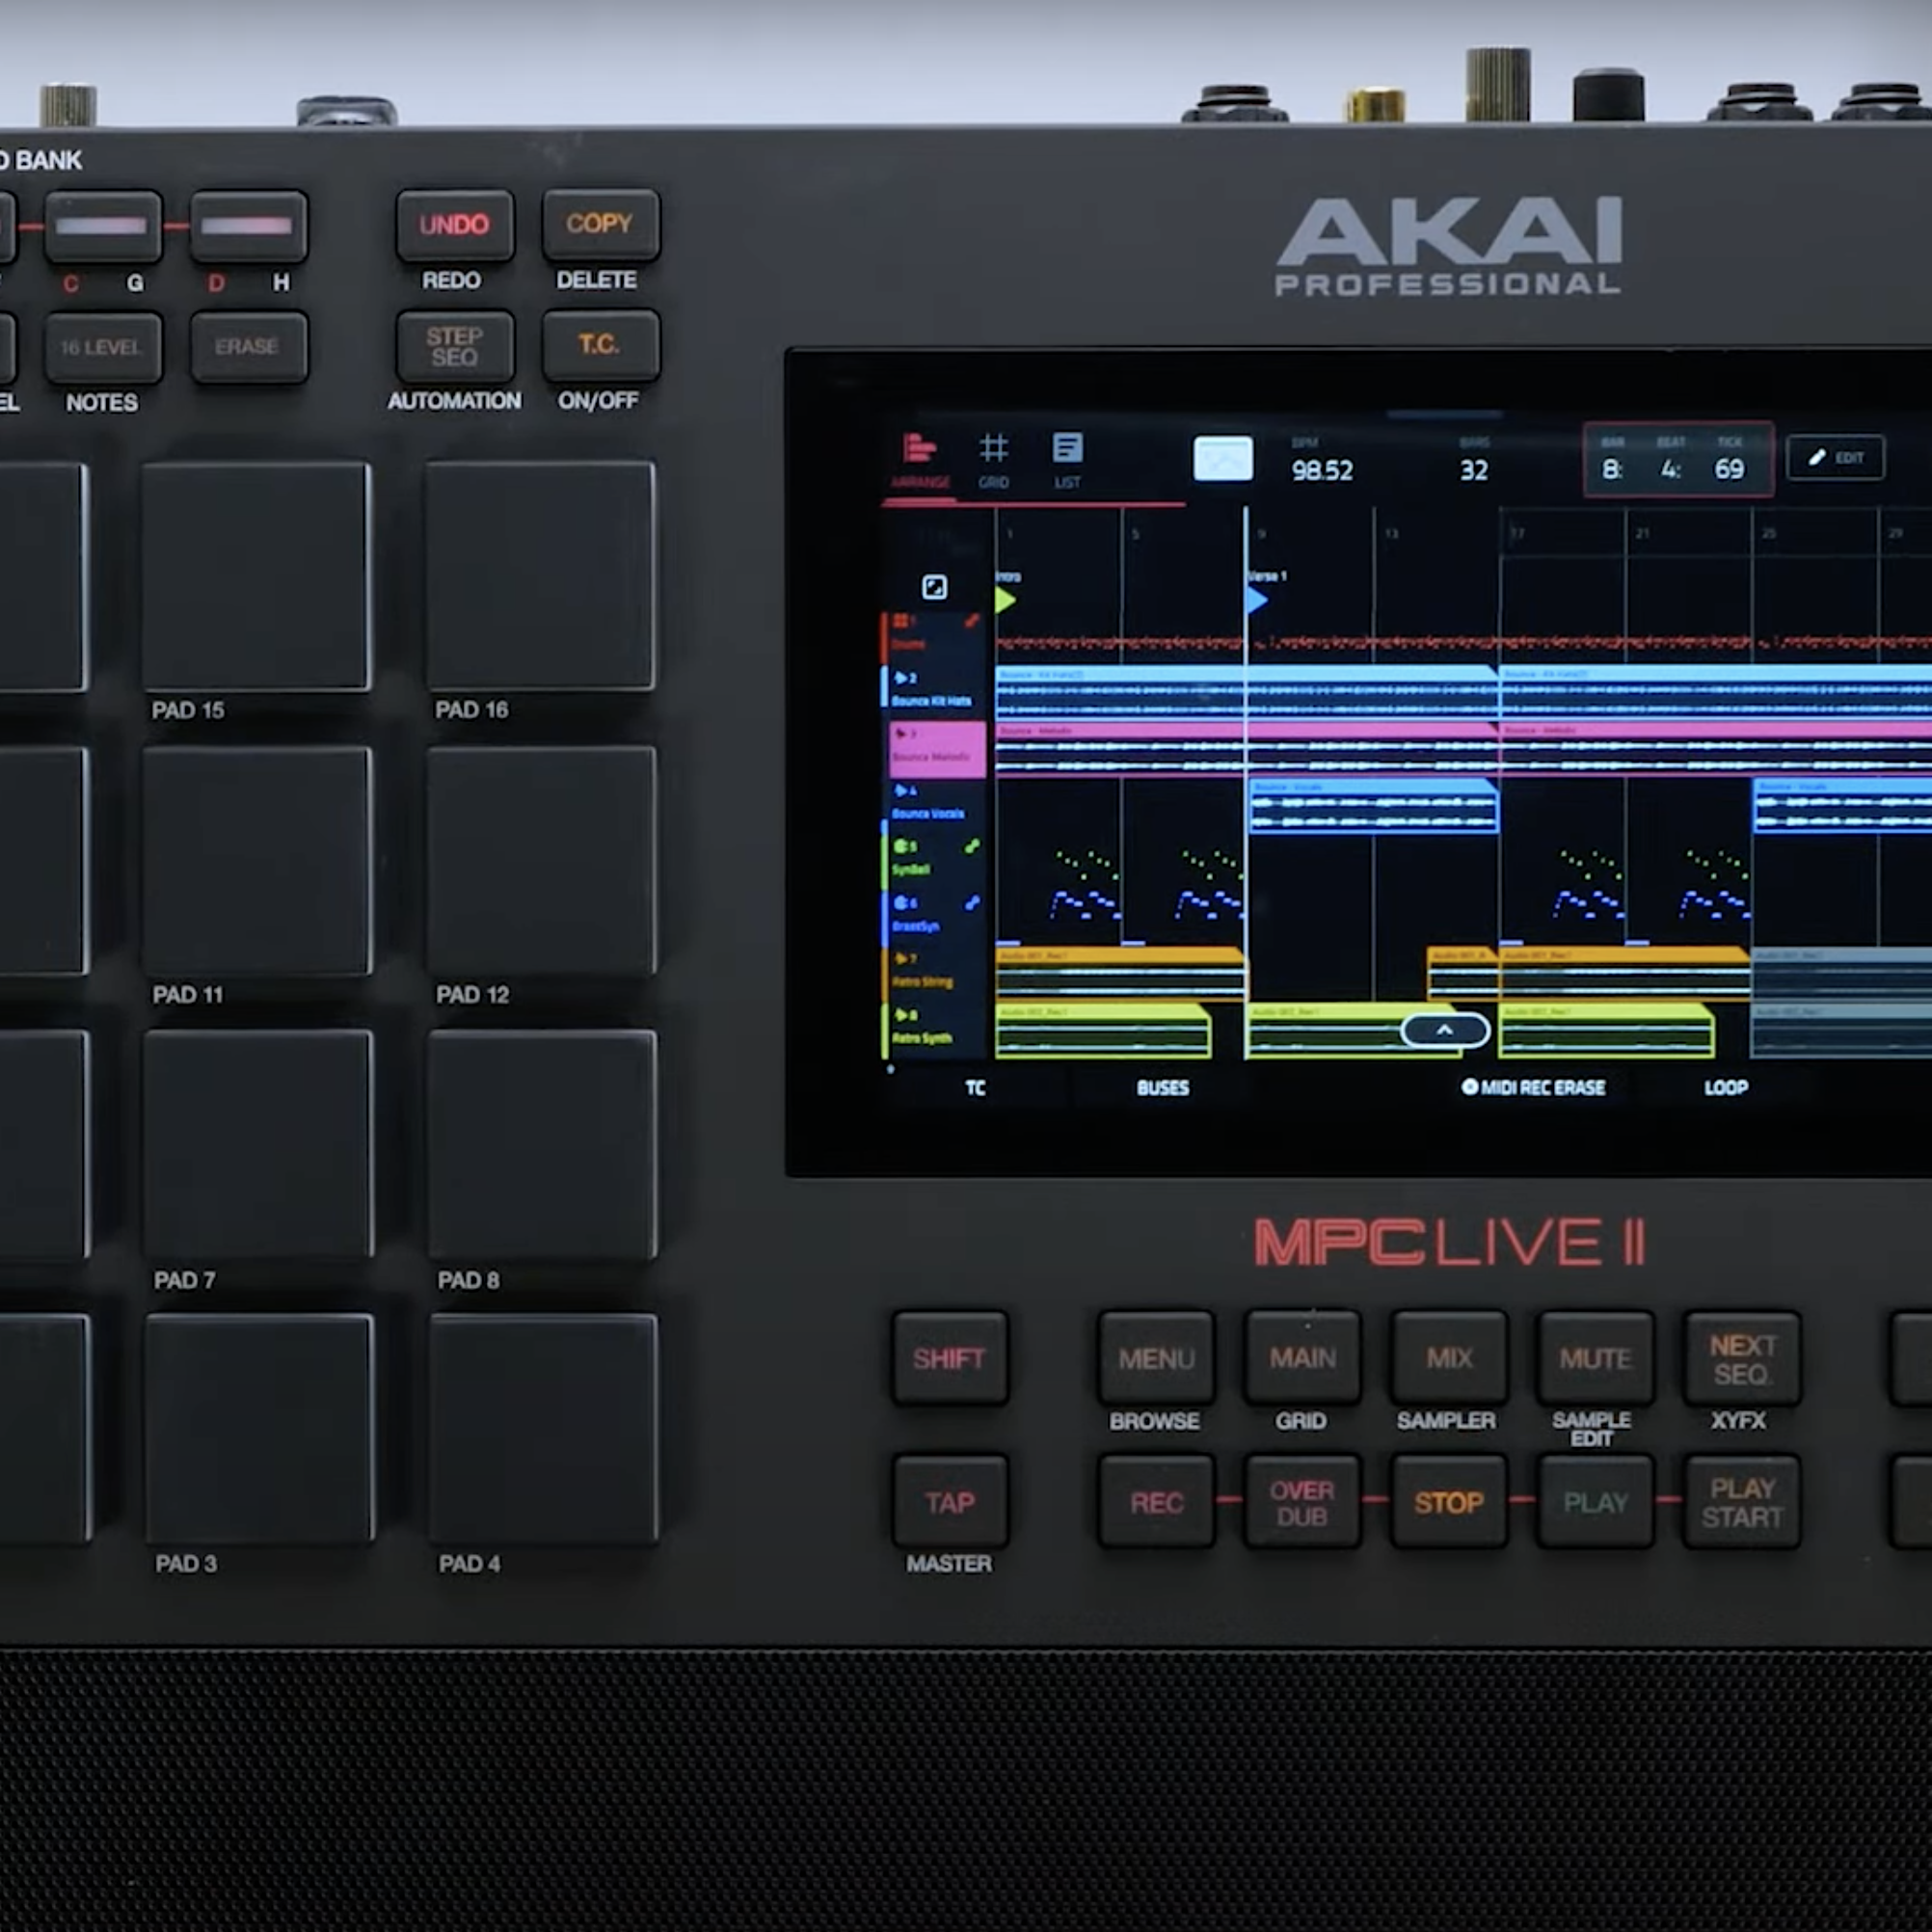Viewport: 1932px width, 1932px height.
Task: Hit PAD 8
Action: click(x=543, y=1145)
